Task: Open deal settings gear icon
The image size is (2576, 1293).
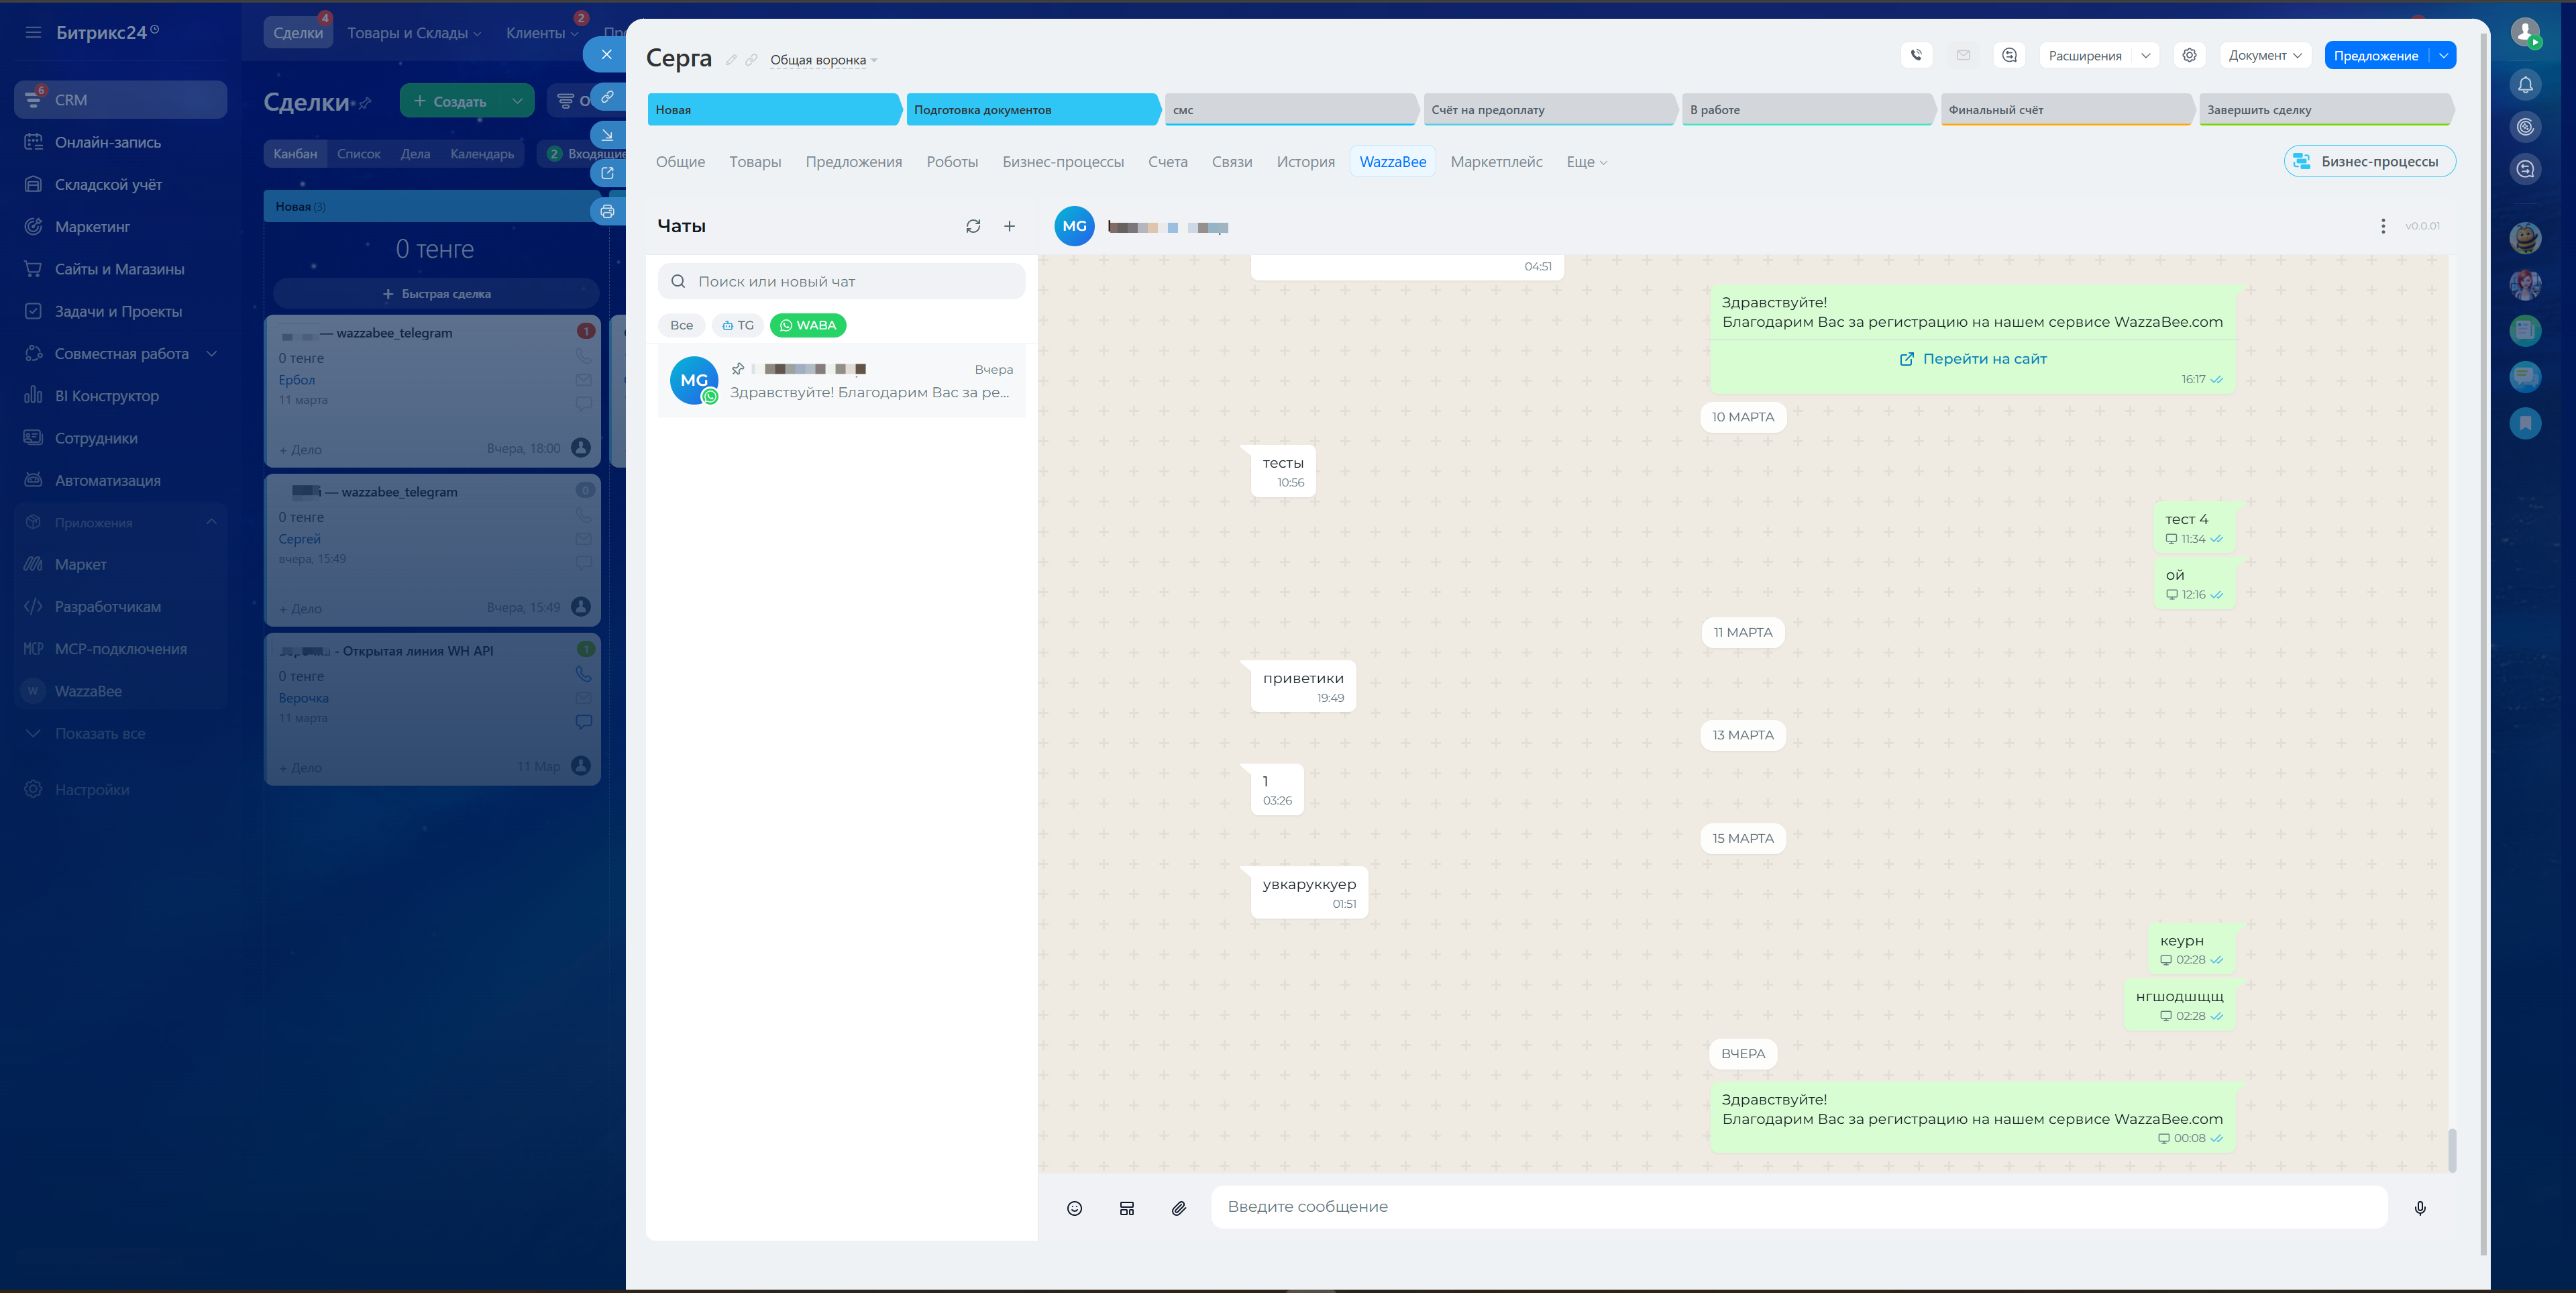Action: tap(2189, 55)
